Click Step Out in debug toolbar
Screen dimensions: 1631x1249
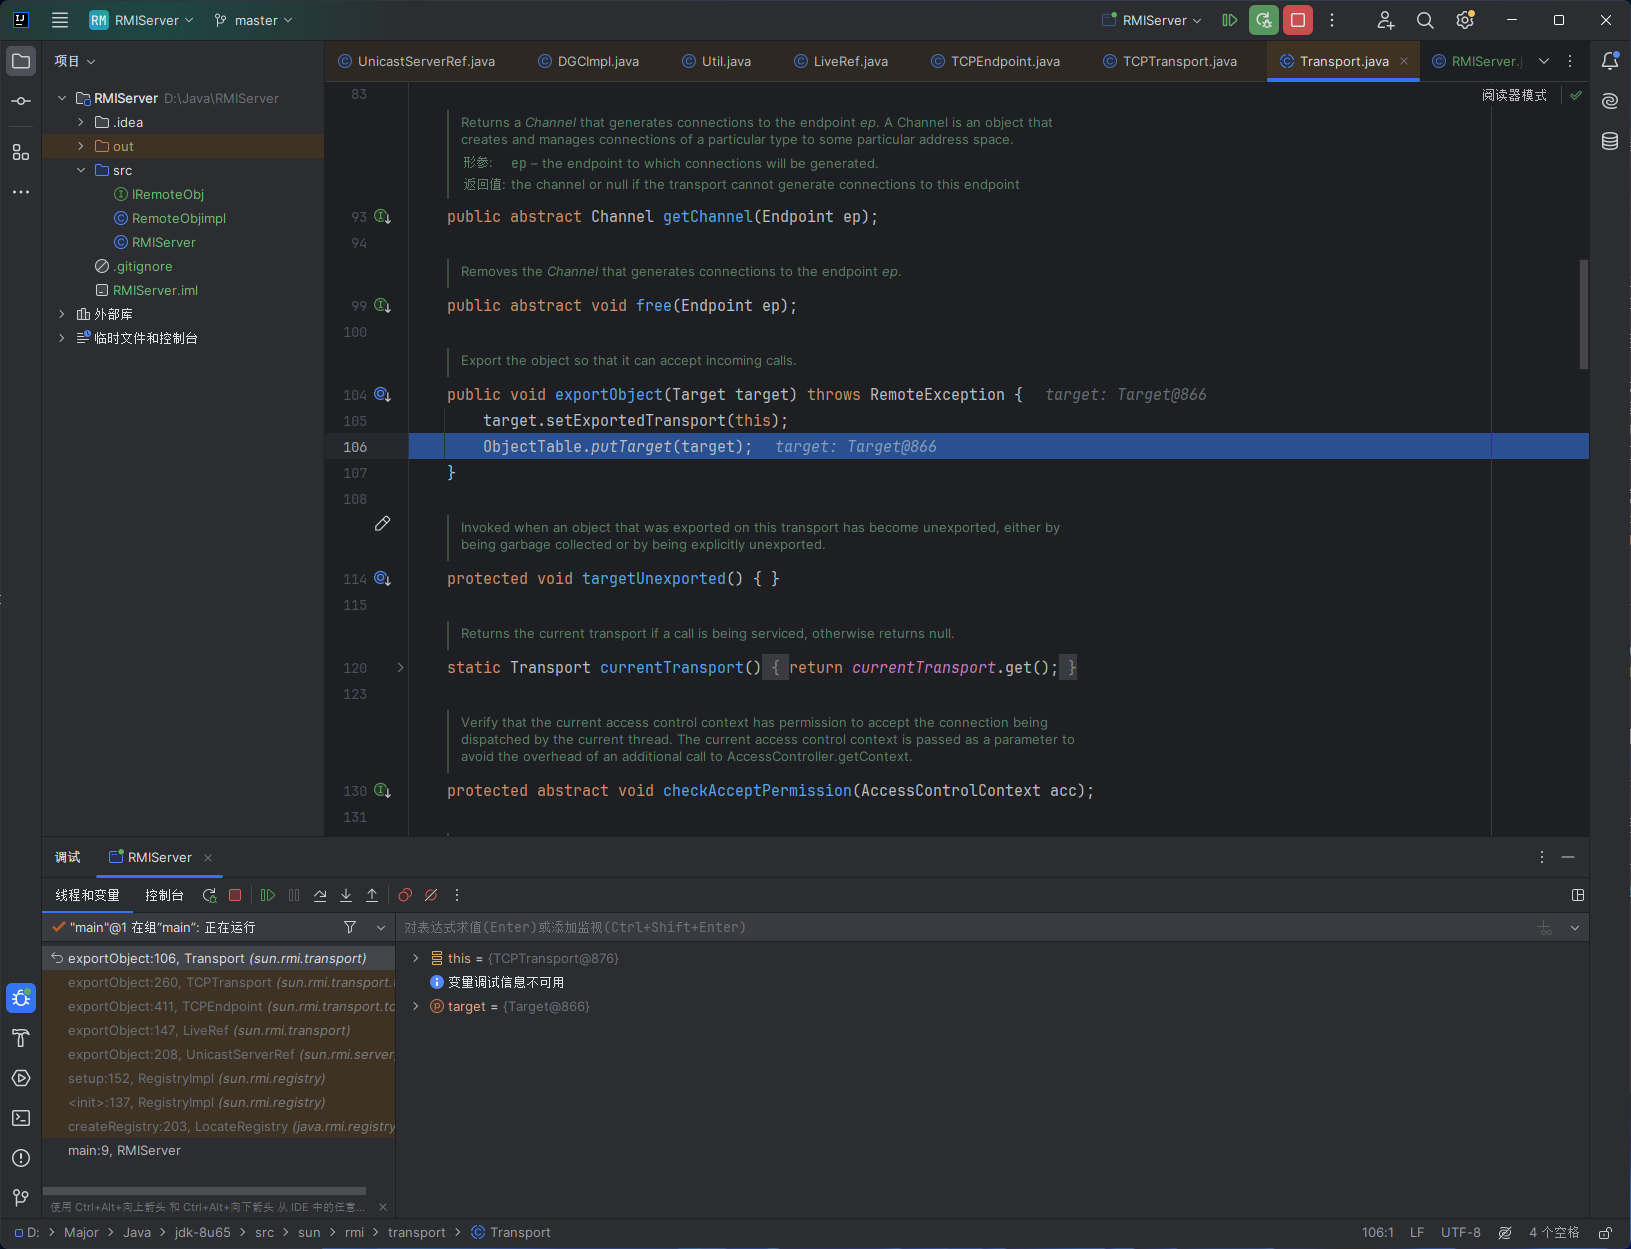click(372, 896)
